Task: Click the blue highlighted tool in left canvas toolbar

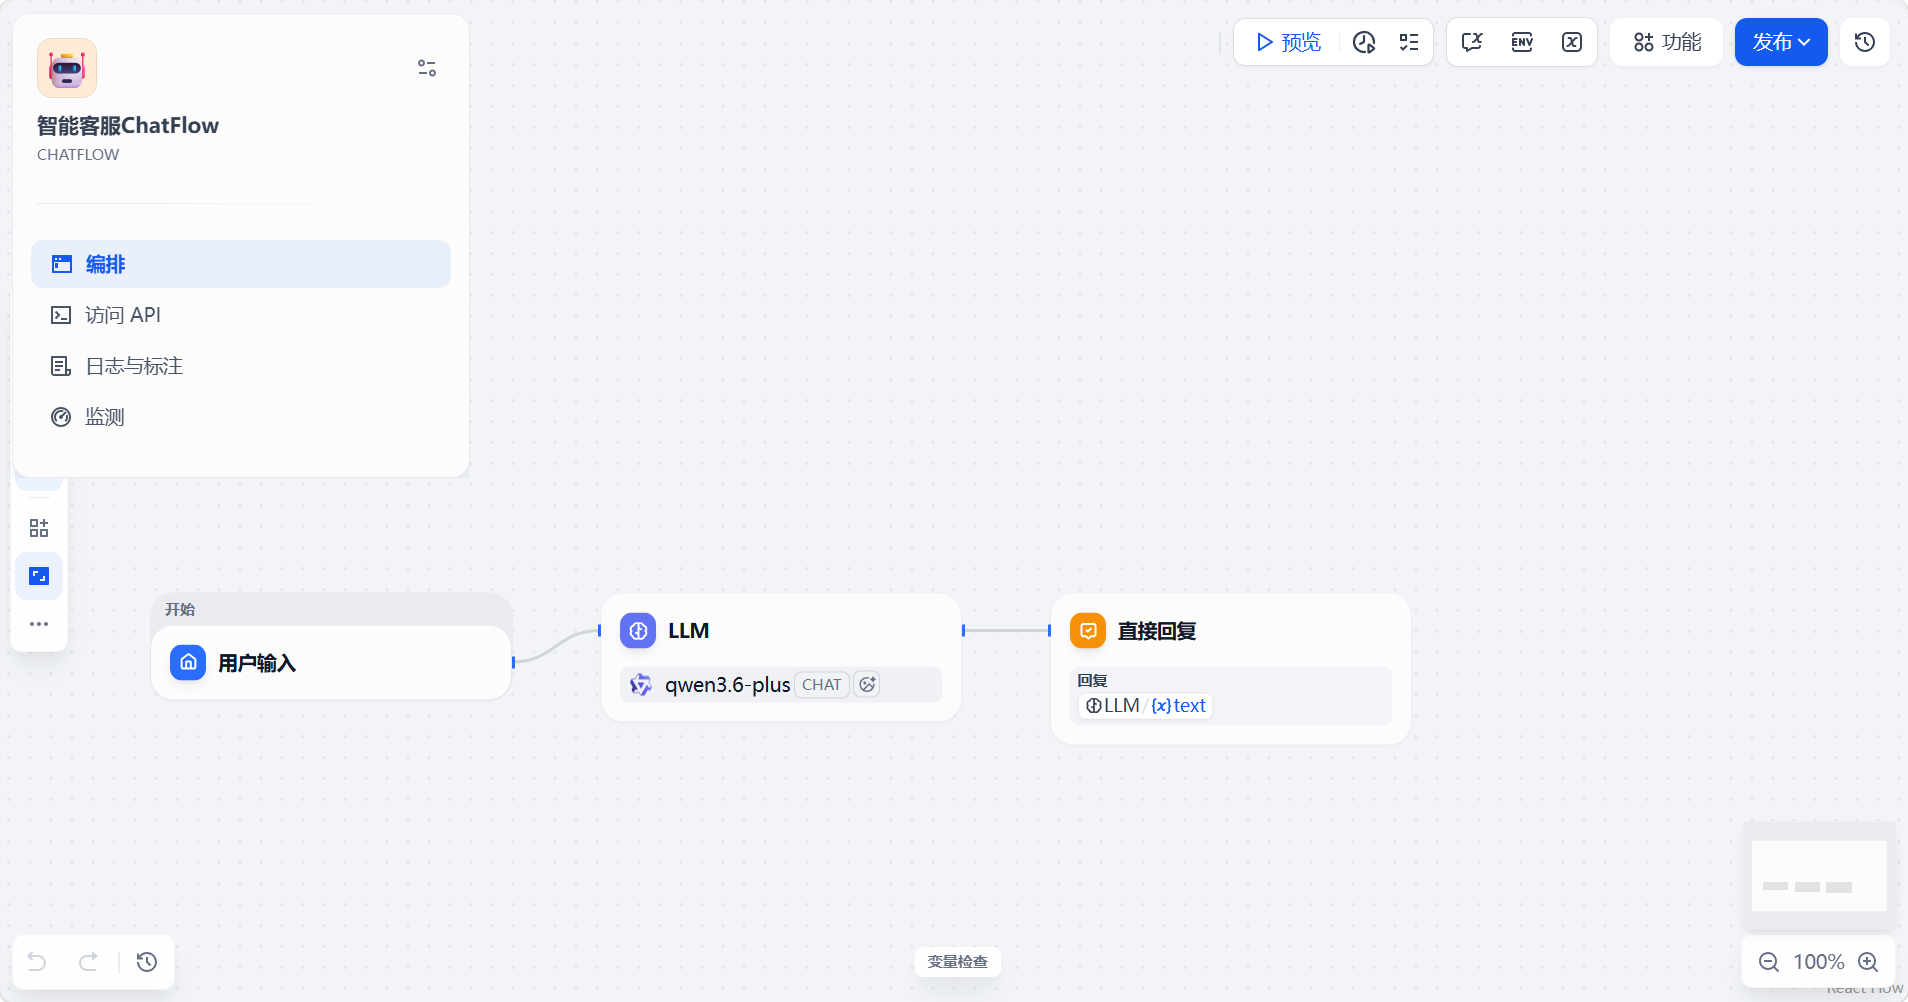Action: click(x=39, y=576)
